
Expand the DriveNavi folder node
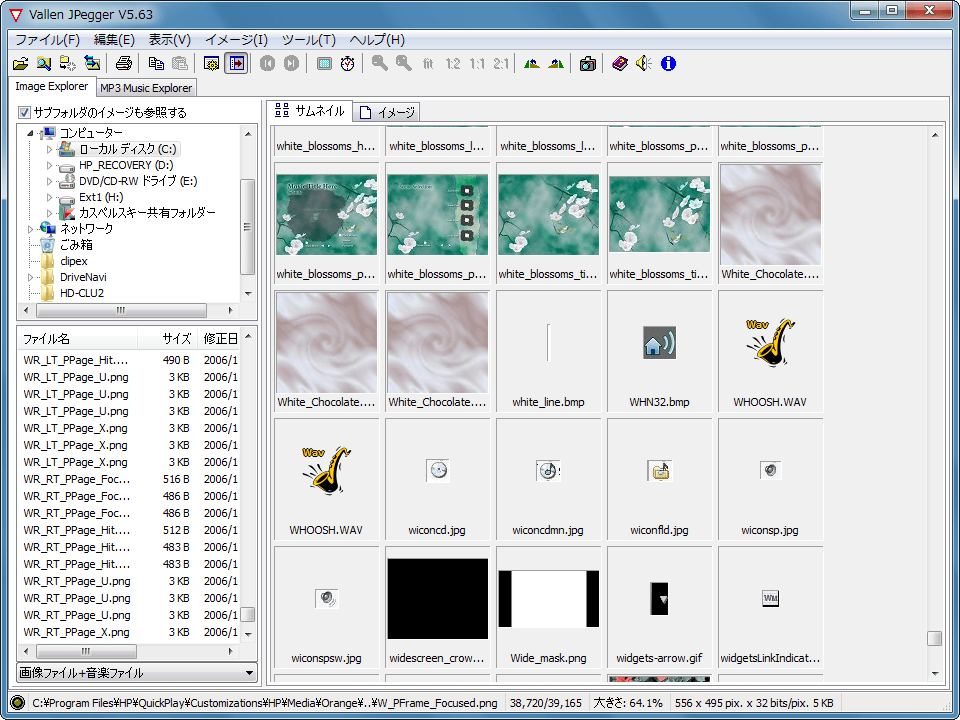30,277
